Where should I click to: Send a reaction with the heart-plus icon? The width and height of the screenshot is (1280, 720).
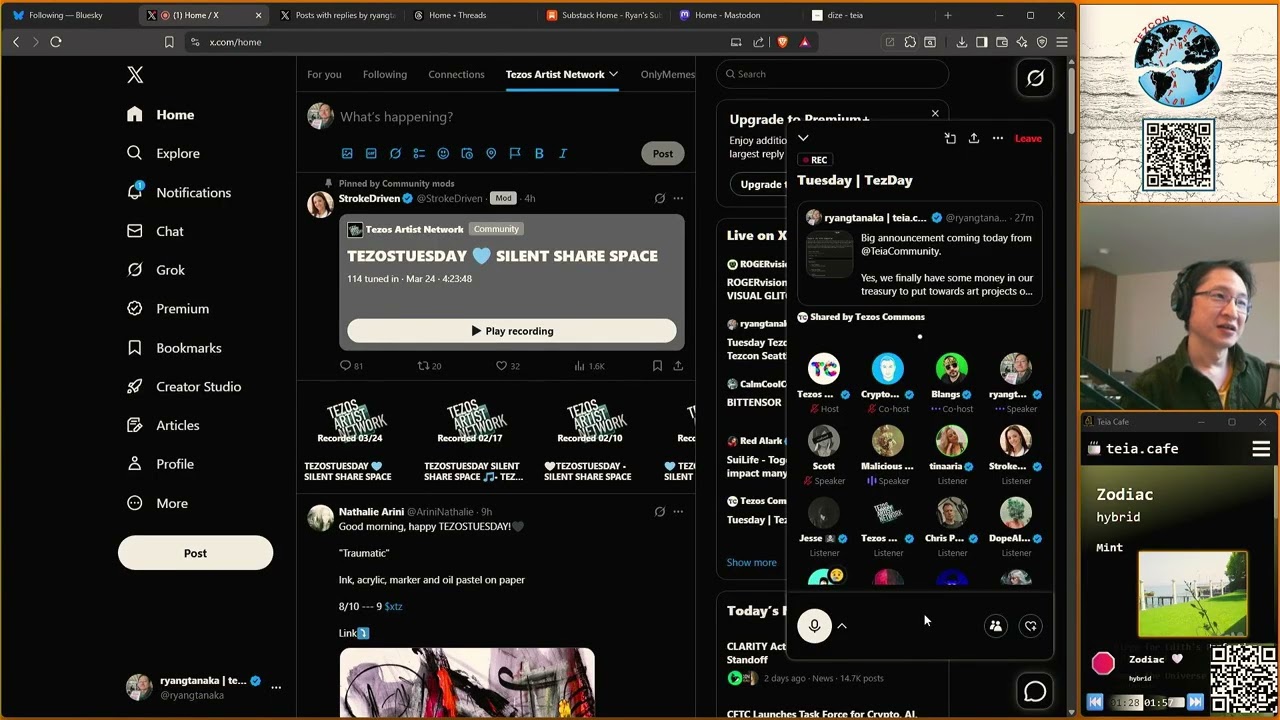tap(1030, 626)
